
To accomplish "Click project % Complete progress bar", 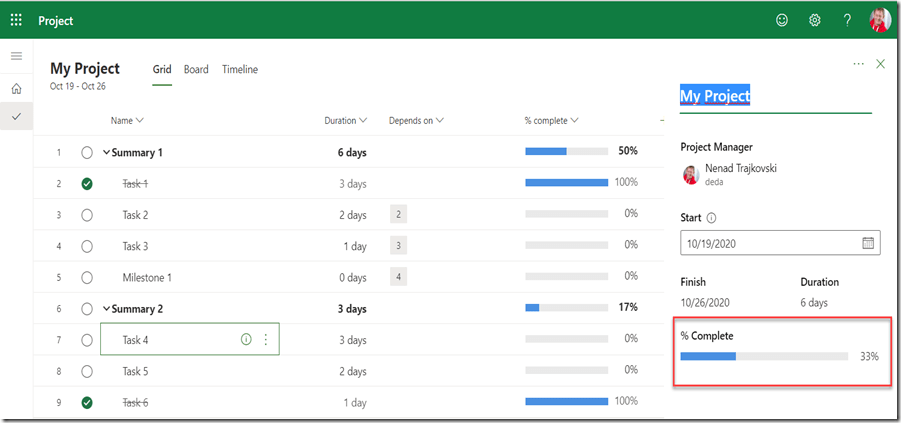I will tap(764, 356).
